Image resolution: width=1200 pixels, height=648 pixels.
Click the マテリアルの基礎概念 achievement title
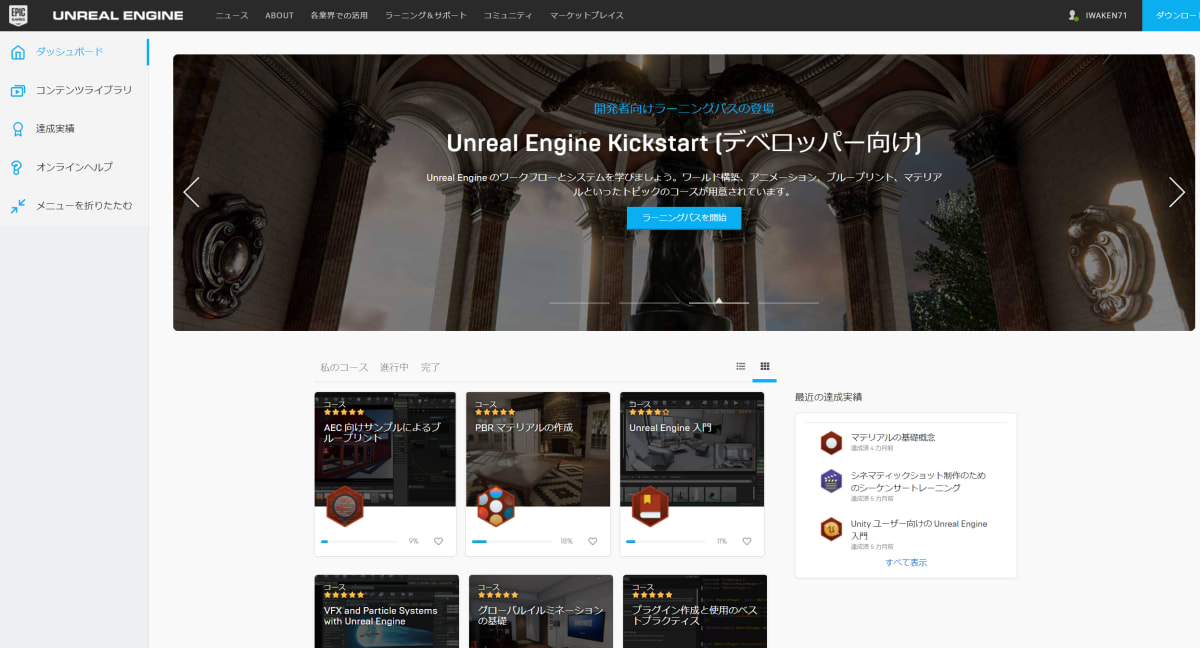(x=893, y=438)
